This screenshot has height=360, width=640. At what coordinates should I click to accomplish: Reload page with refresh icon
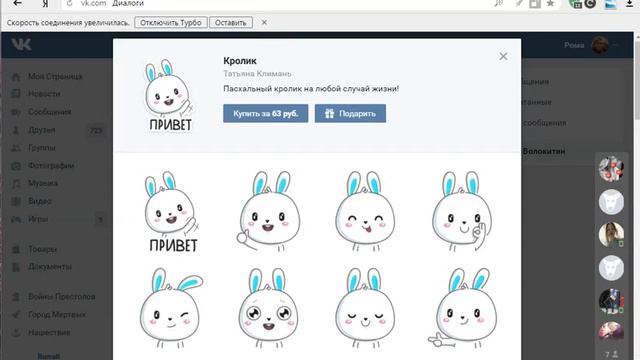point(69,3)
